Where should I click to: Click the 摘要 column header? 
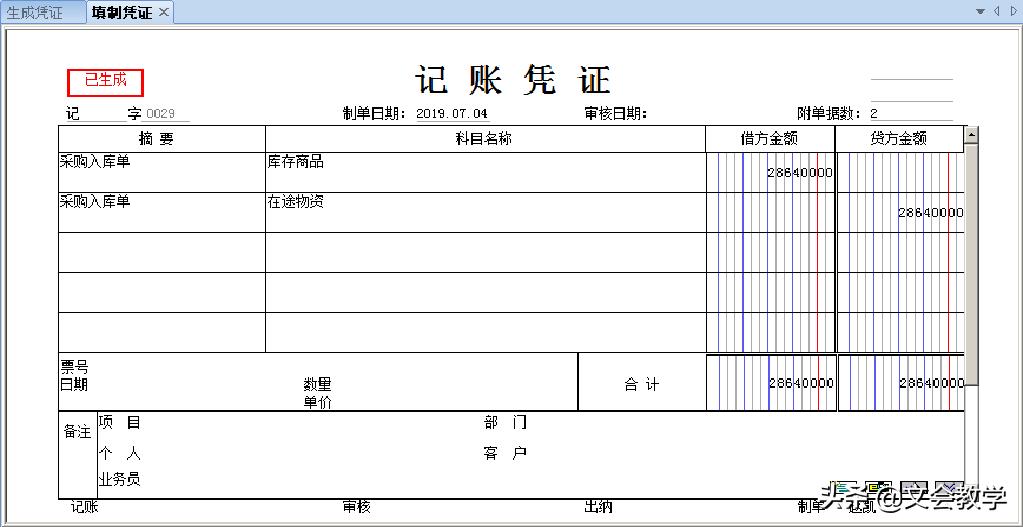tap(162, 139)
